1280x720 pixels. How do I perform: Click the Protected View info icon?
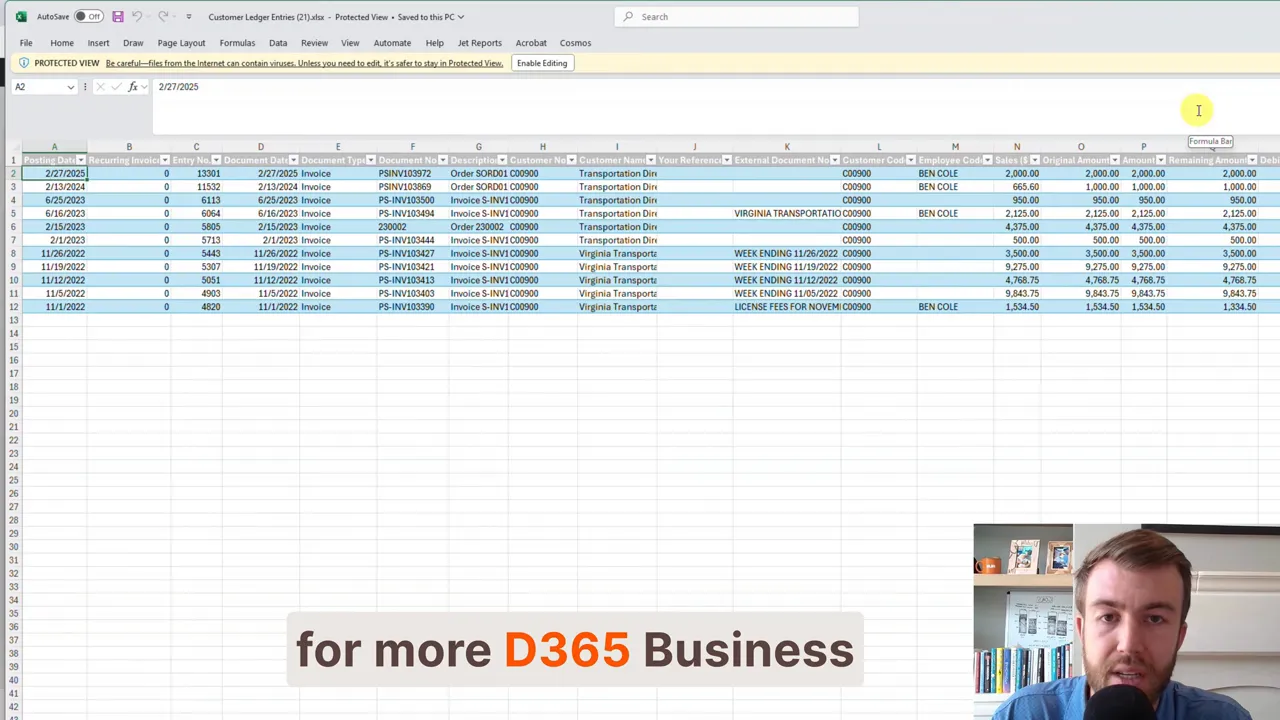25,63
